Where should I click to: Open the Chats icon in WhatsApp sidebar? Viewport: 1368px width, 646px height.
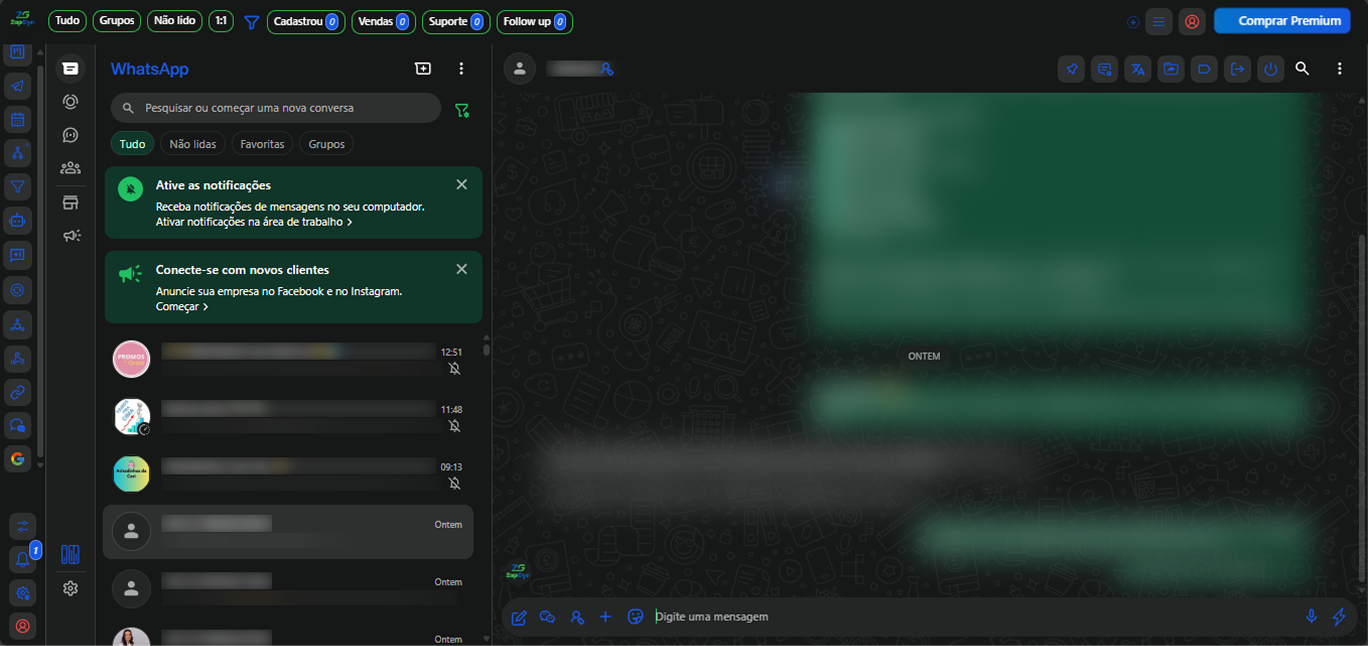click(x=70, y=68)
